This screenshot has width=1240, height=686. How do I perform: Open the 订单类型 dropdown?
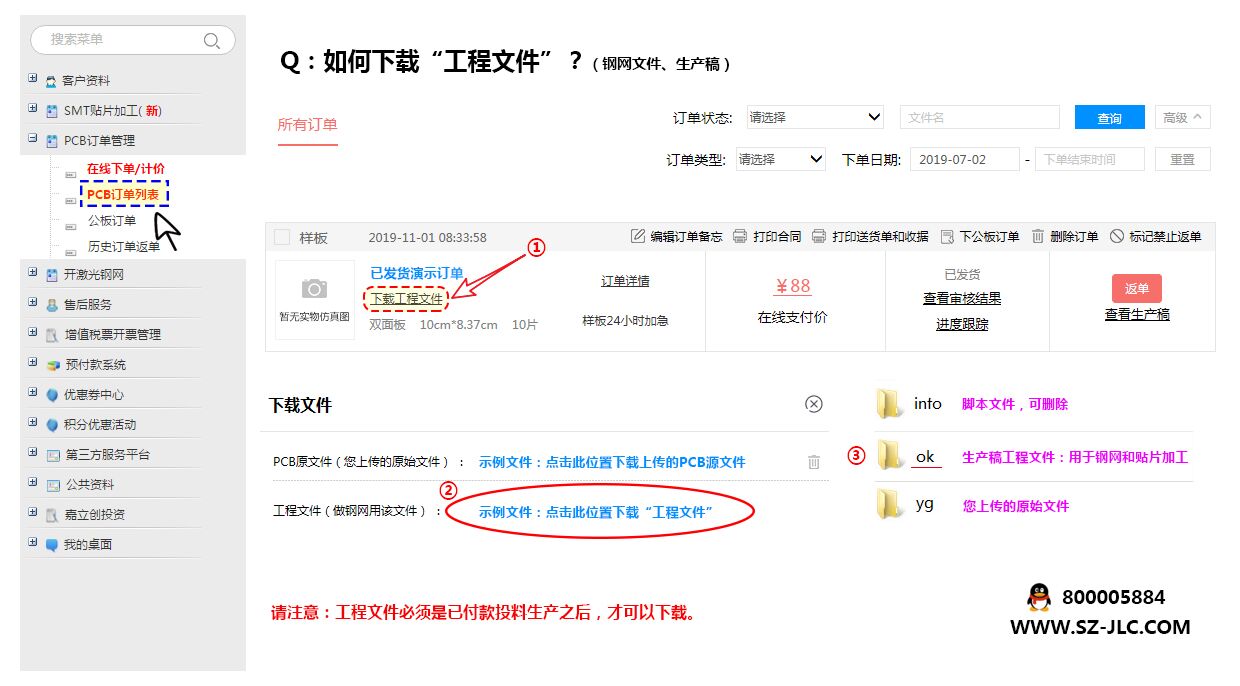pyautogui.click(x=780, y=159)
